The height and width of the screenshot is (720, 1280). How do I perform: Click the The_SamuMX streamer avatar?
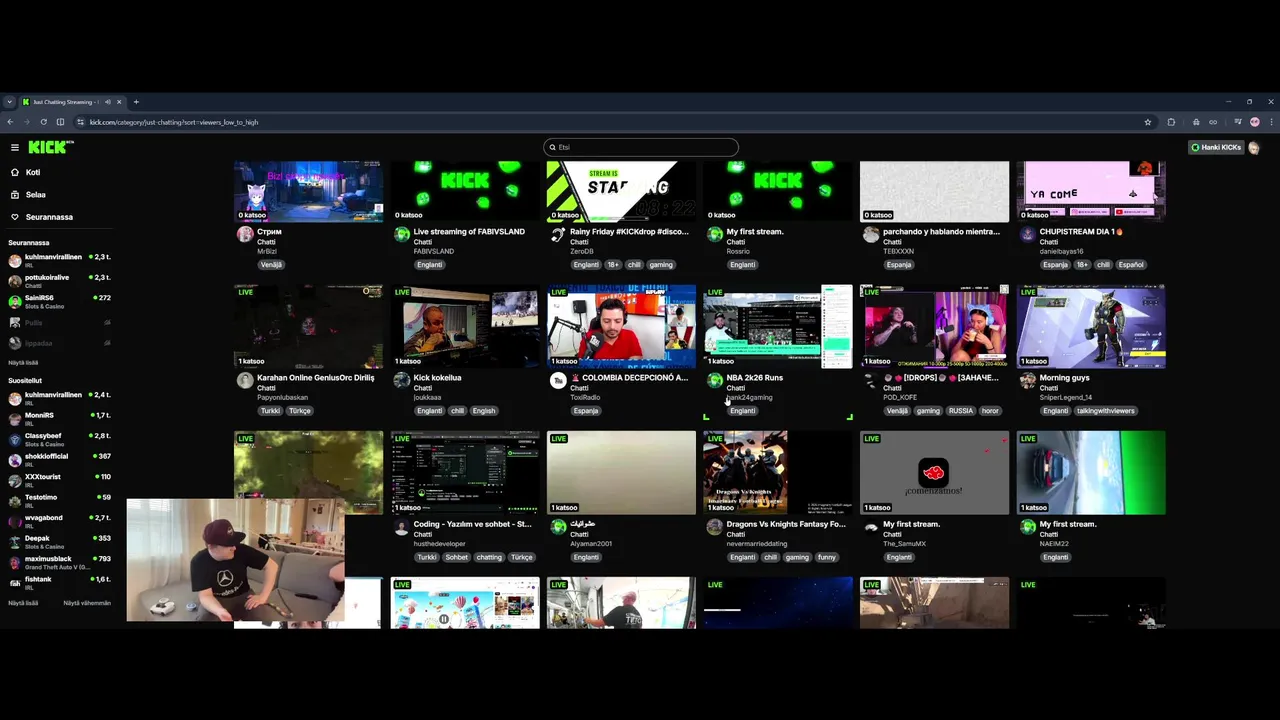pyautogui.click(x=871, y=526)
